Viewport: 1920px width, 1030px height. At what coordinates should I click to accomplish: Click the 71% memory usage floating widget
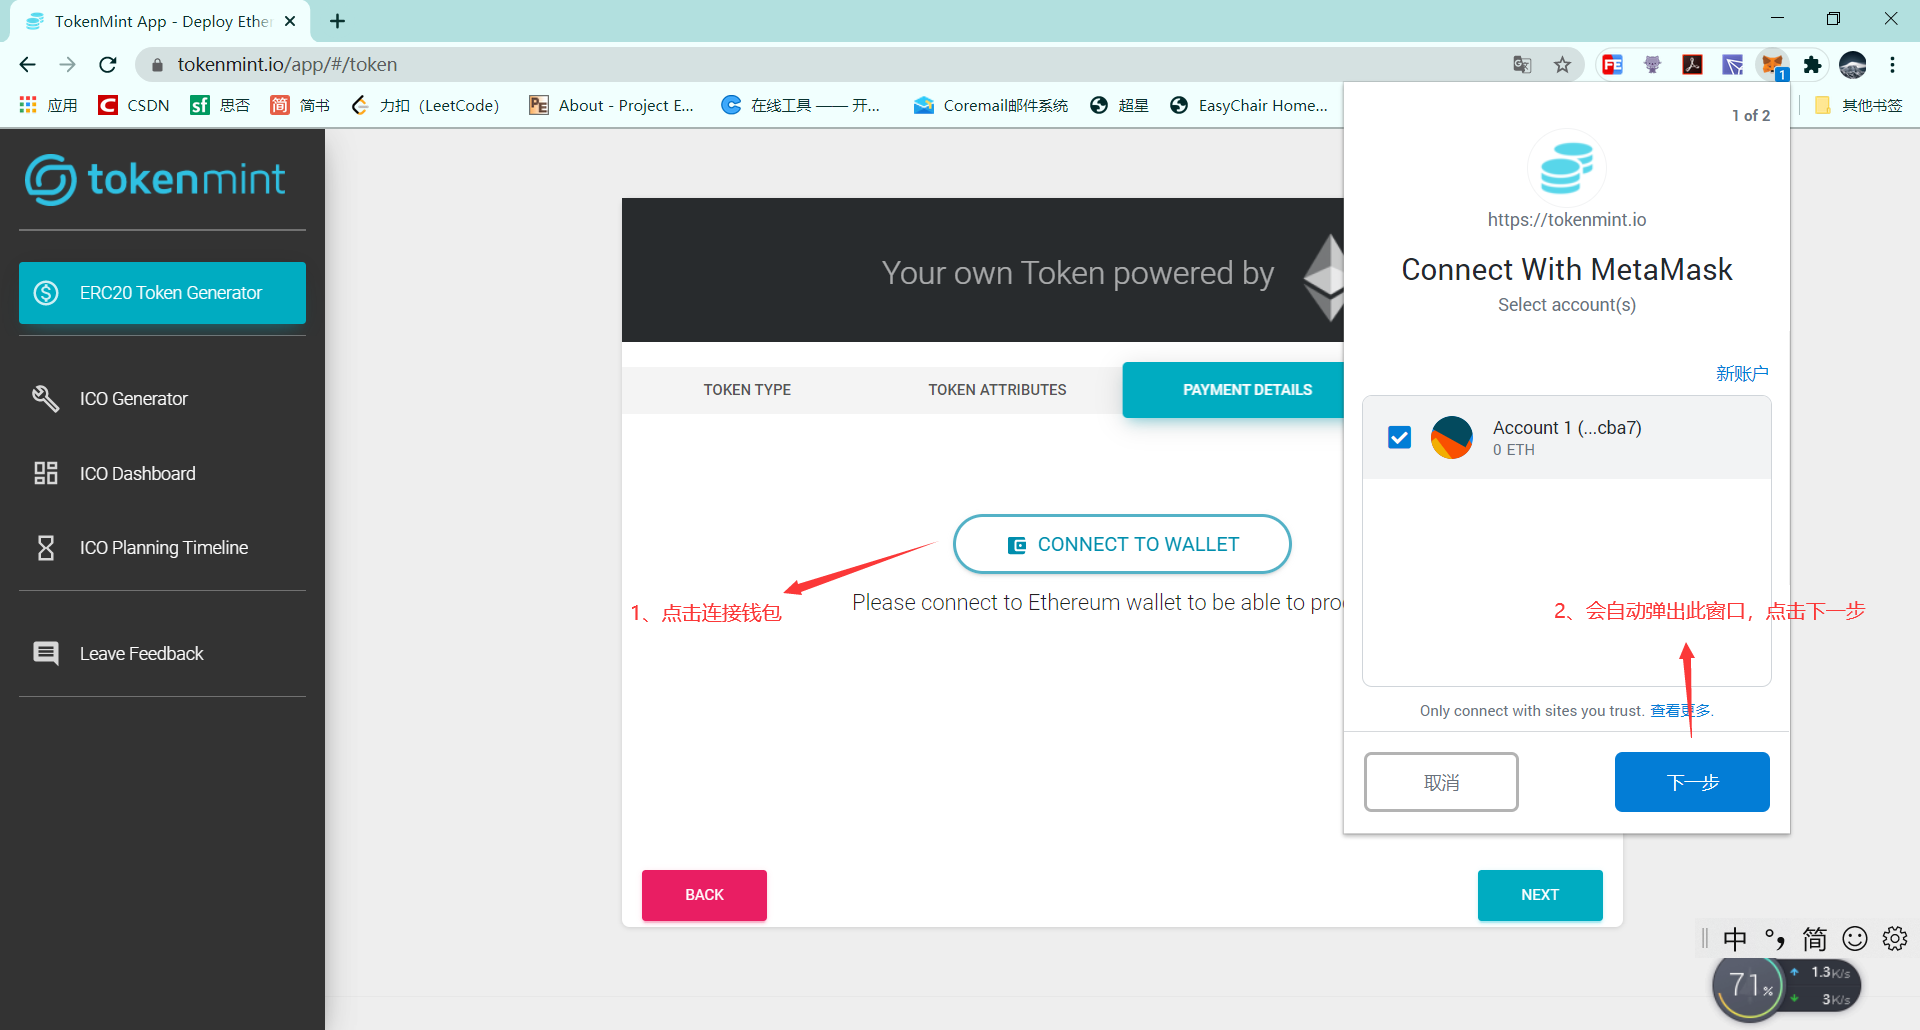click(1750, 986)
